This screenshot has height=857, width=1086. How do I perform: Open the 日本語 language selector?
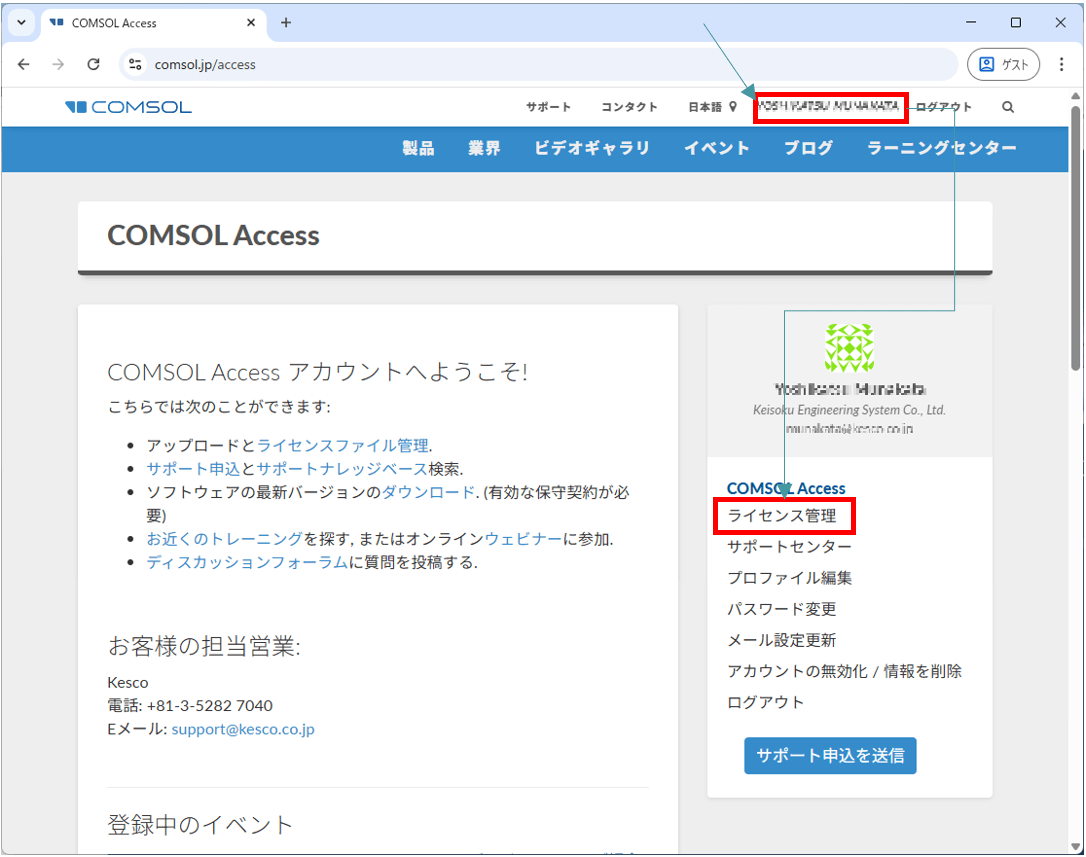pyautogui.click(x=711, y=107)
